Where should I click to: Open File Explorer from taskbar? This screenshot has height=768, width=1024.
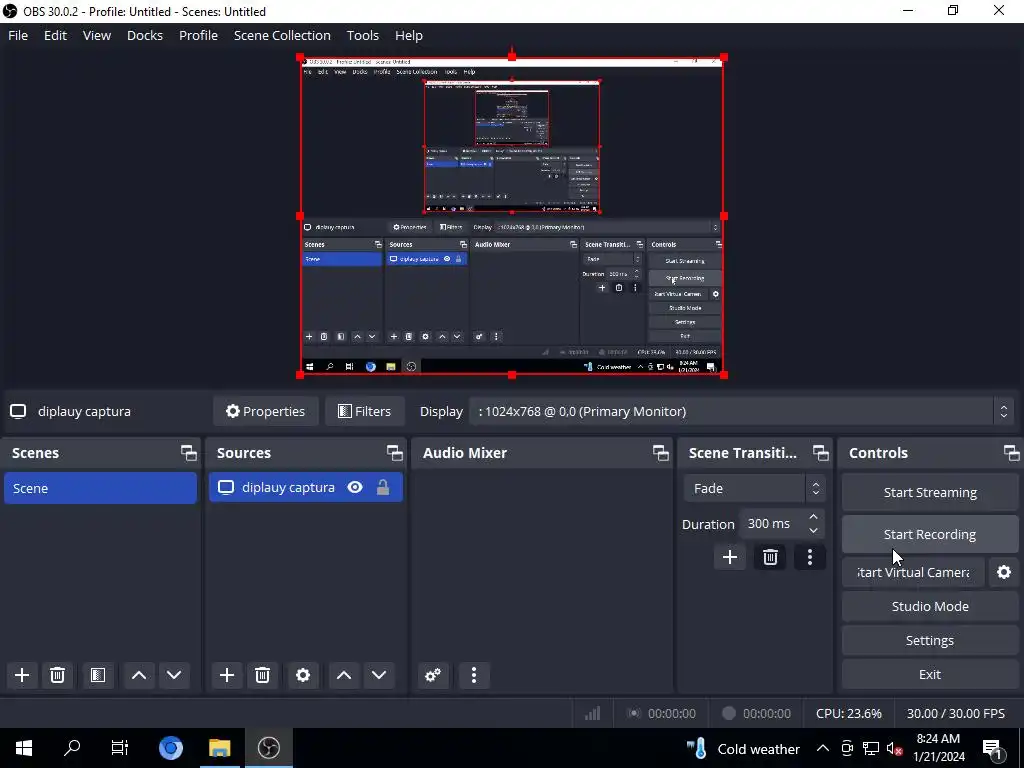click(x=220, y=748)
